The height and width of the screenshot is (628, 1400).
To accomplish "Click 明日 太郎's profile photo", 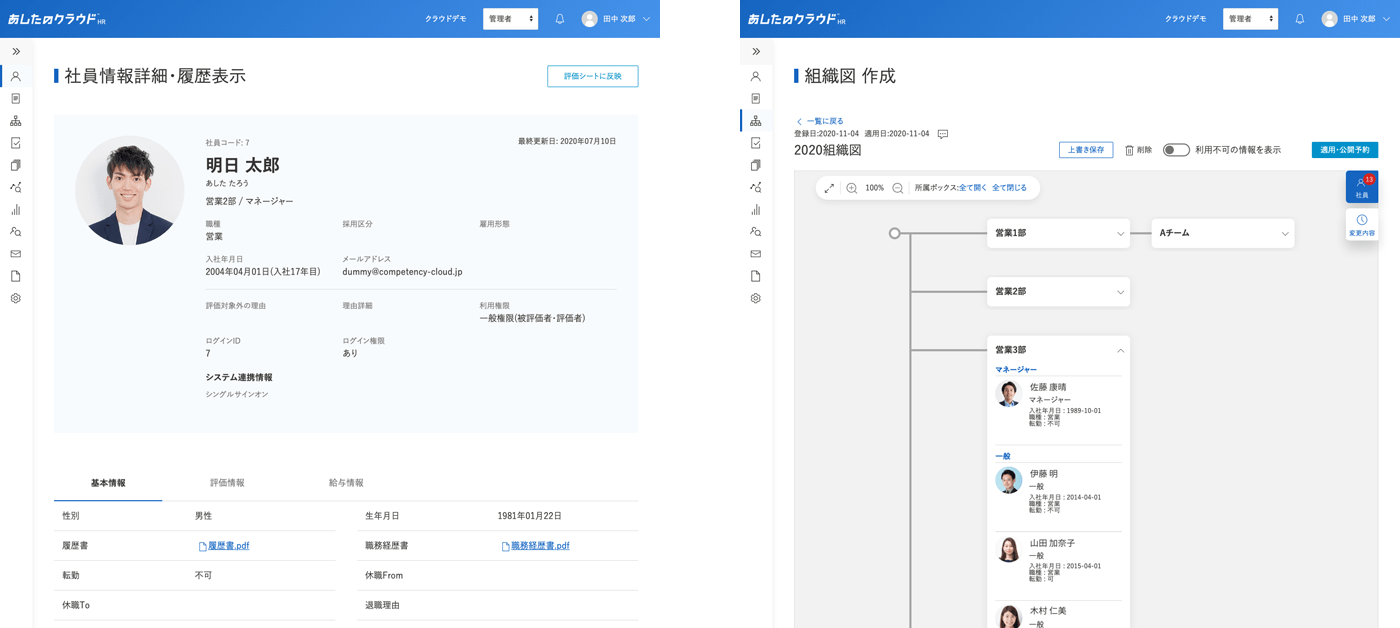I will (x=130, y=191).
